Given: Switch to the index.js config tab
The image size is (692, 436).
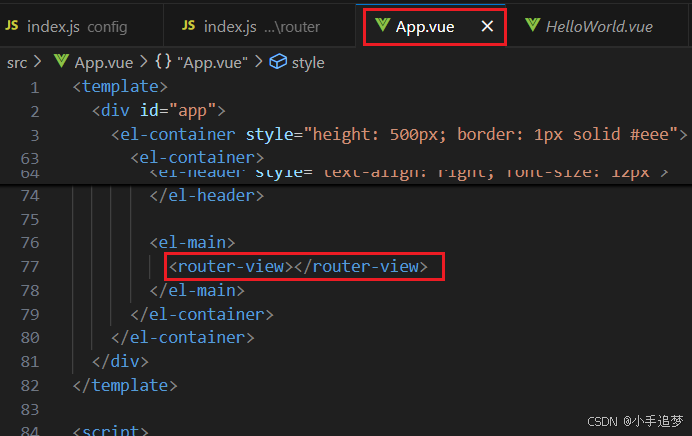Looking at the screenshot, I should point(81,26).
